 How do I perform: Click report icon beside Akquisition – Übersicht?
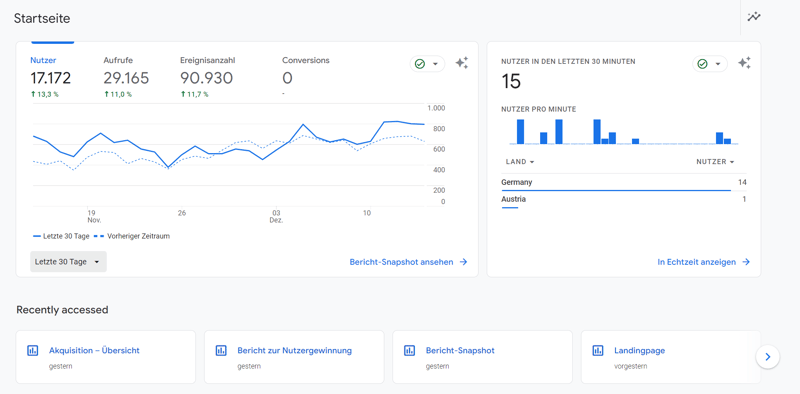click(33, 351)
